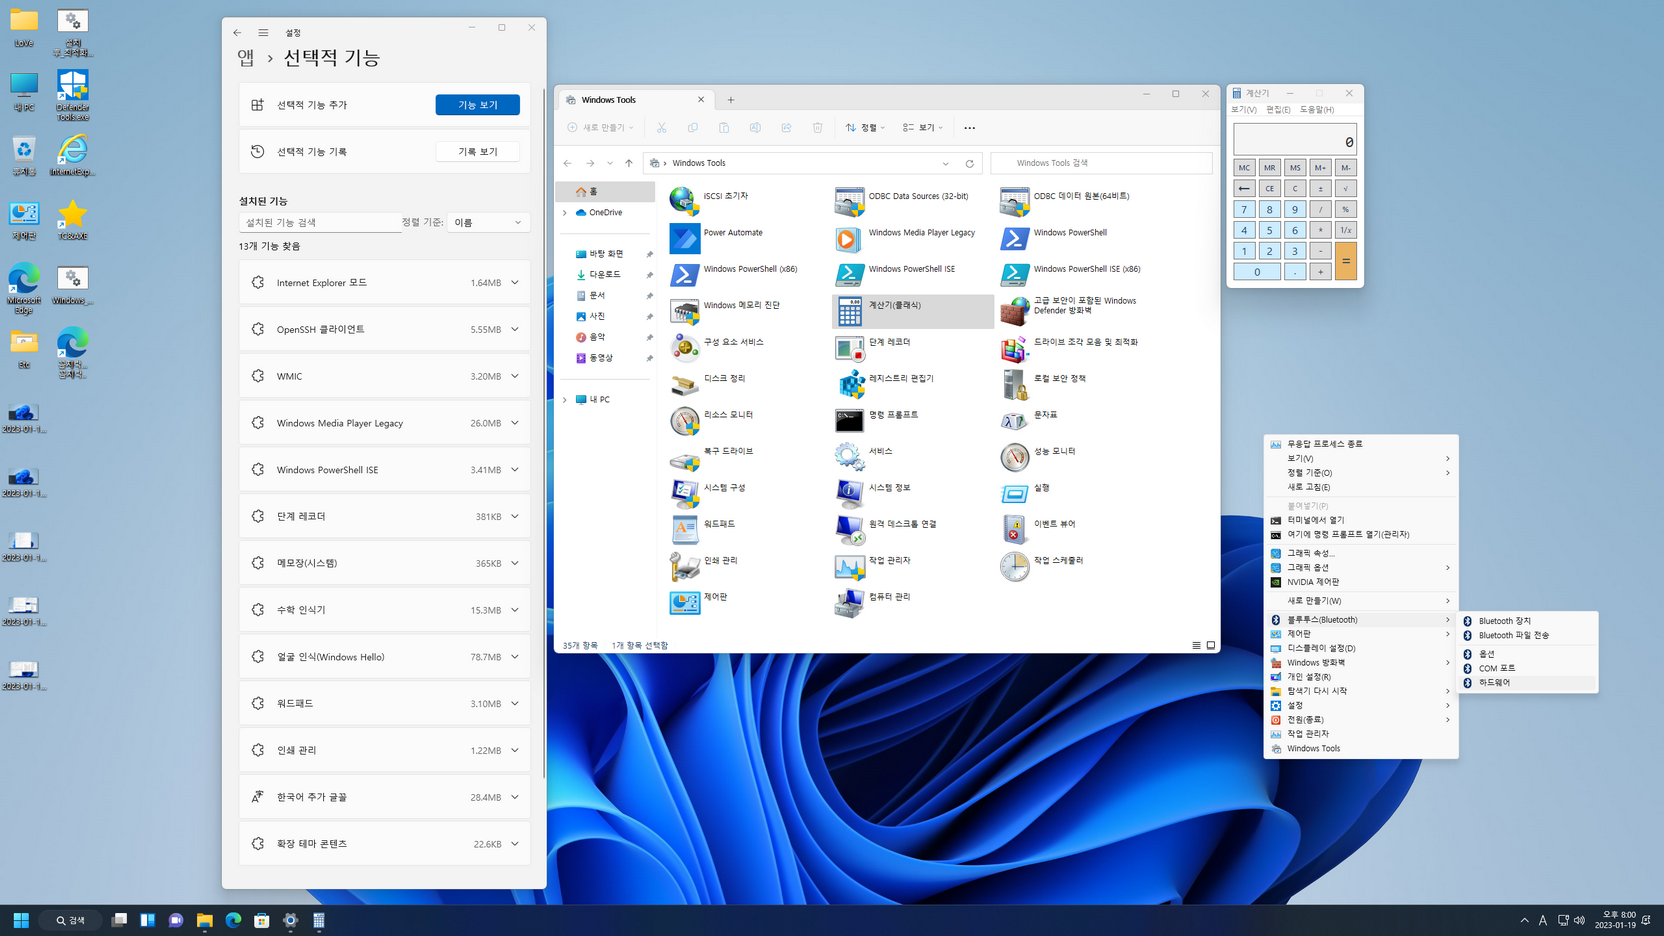Click Windows Tools 검색 box
The height and width of the screenshot is (936, 1664).
click(x=1101, y=163)
